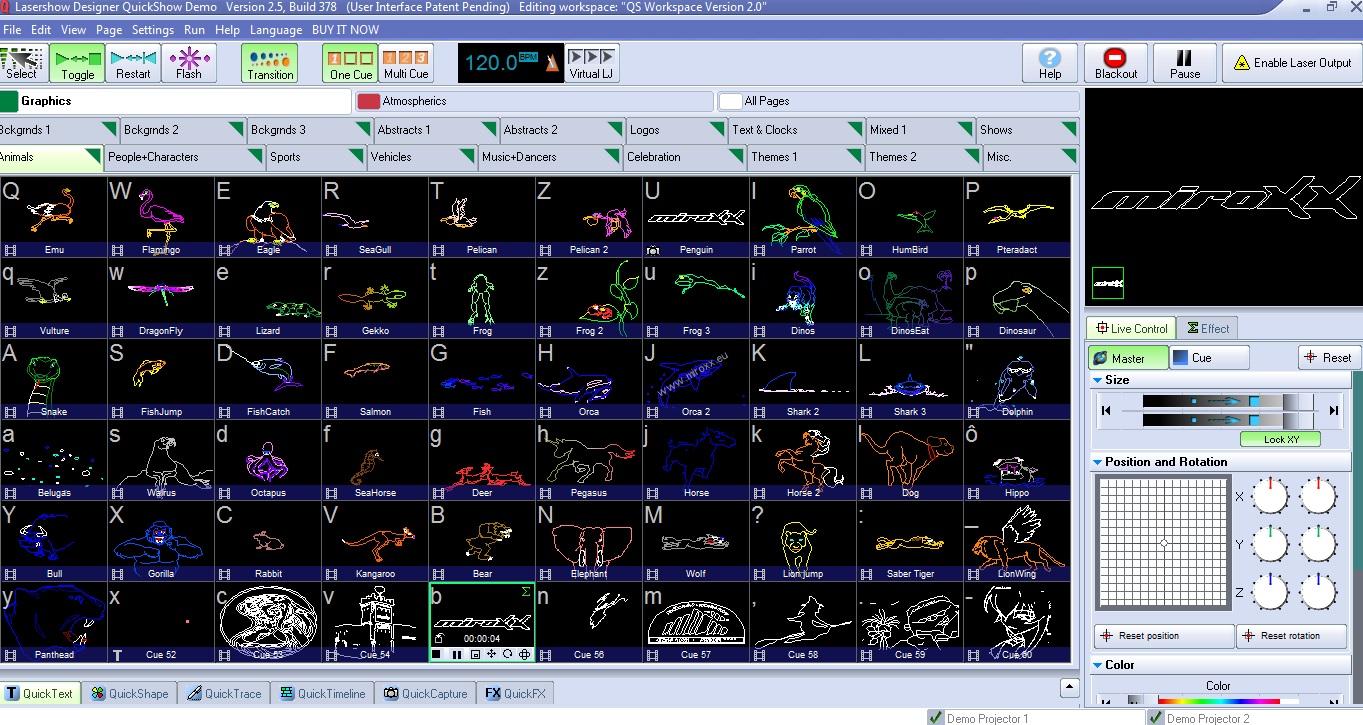Image resolution: width=1363 pixels, height=725 pixels.
Task: Enable Toggle mode
Action: click(x=77, y=62)
